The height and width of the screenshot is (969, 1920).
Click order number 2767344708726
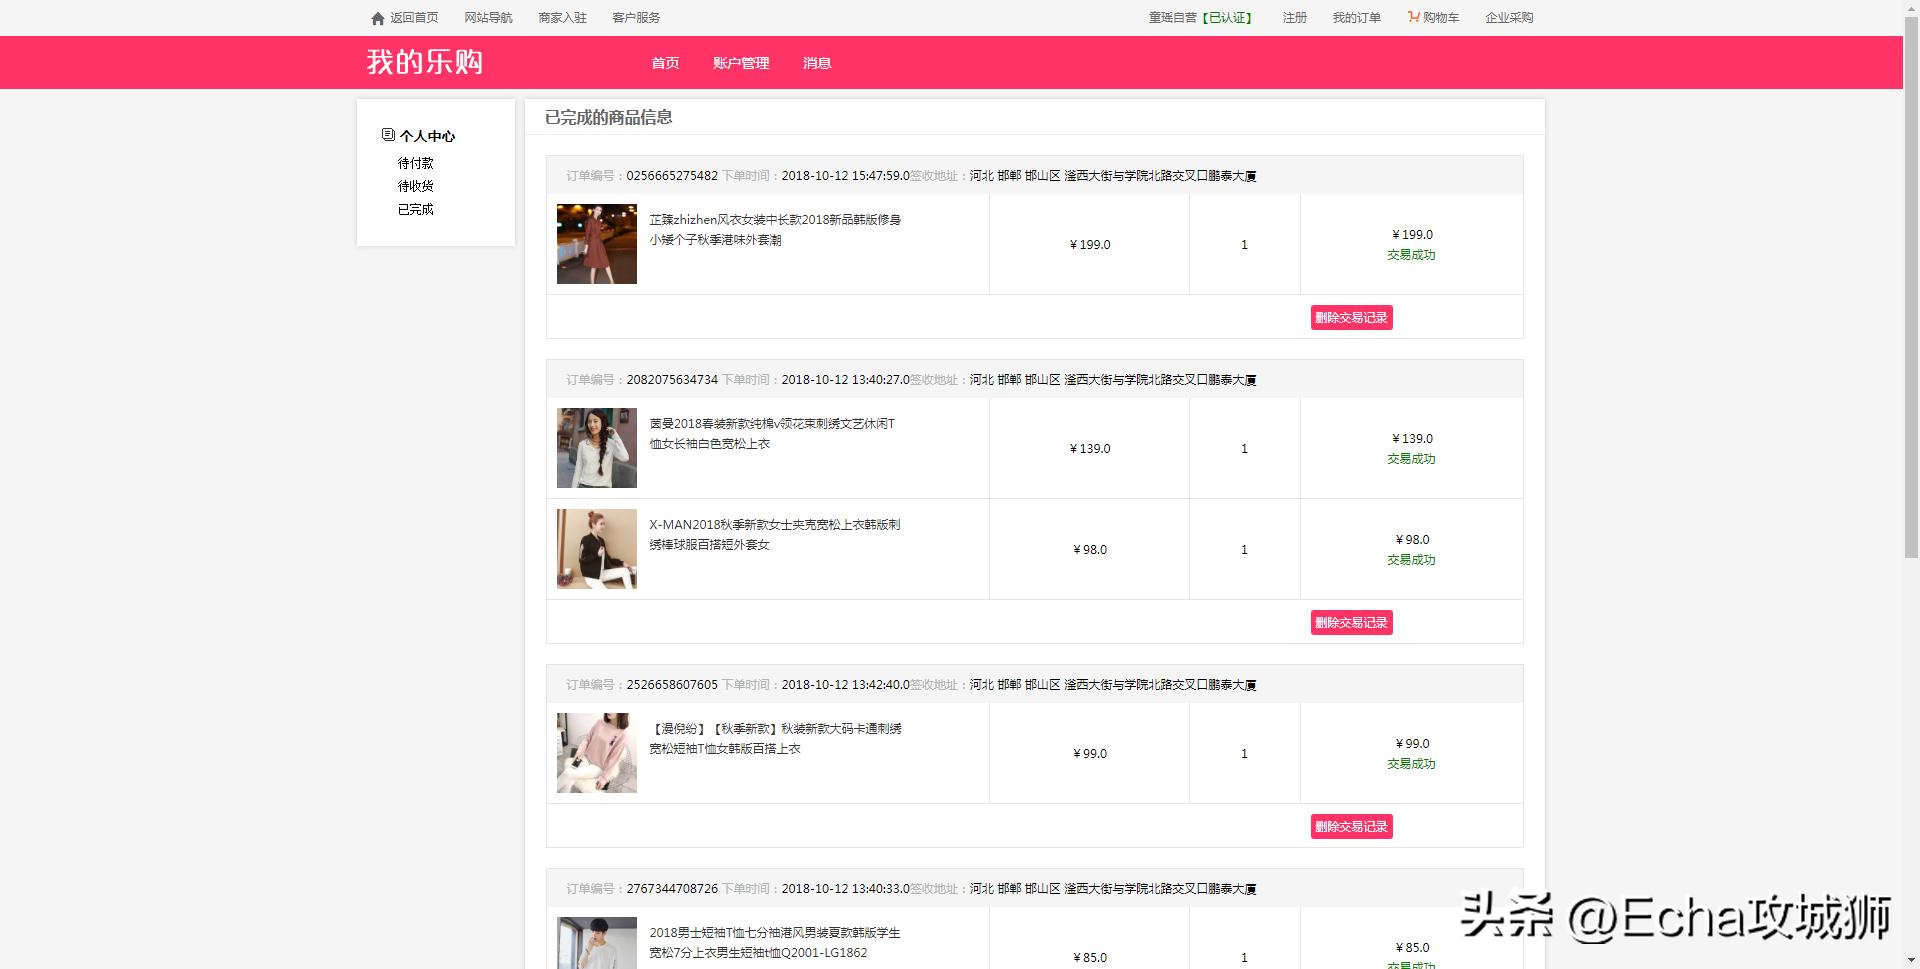672,889
